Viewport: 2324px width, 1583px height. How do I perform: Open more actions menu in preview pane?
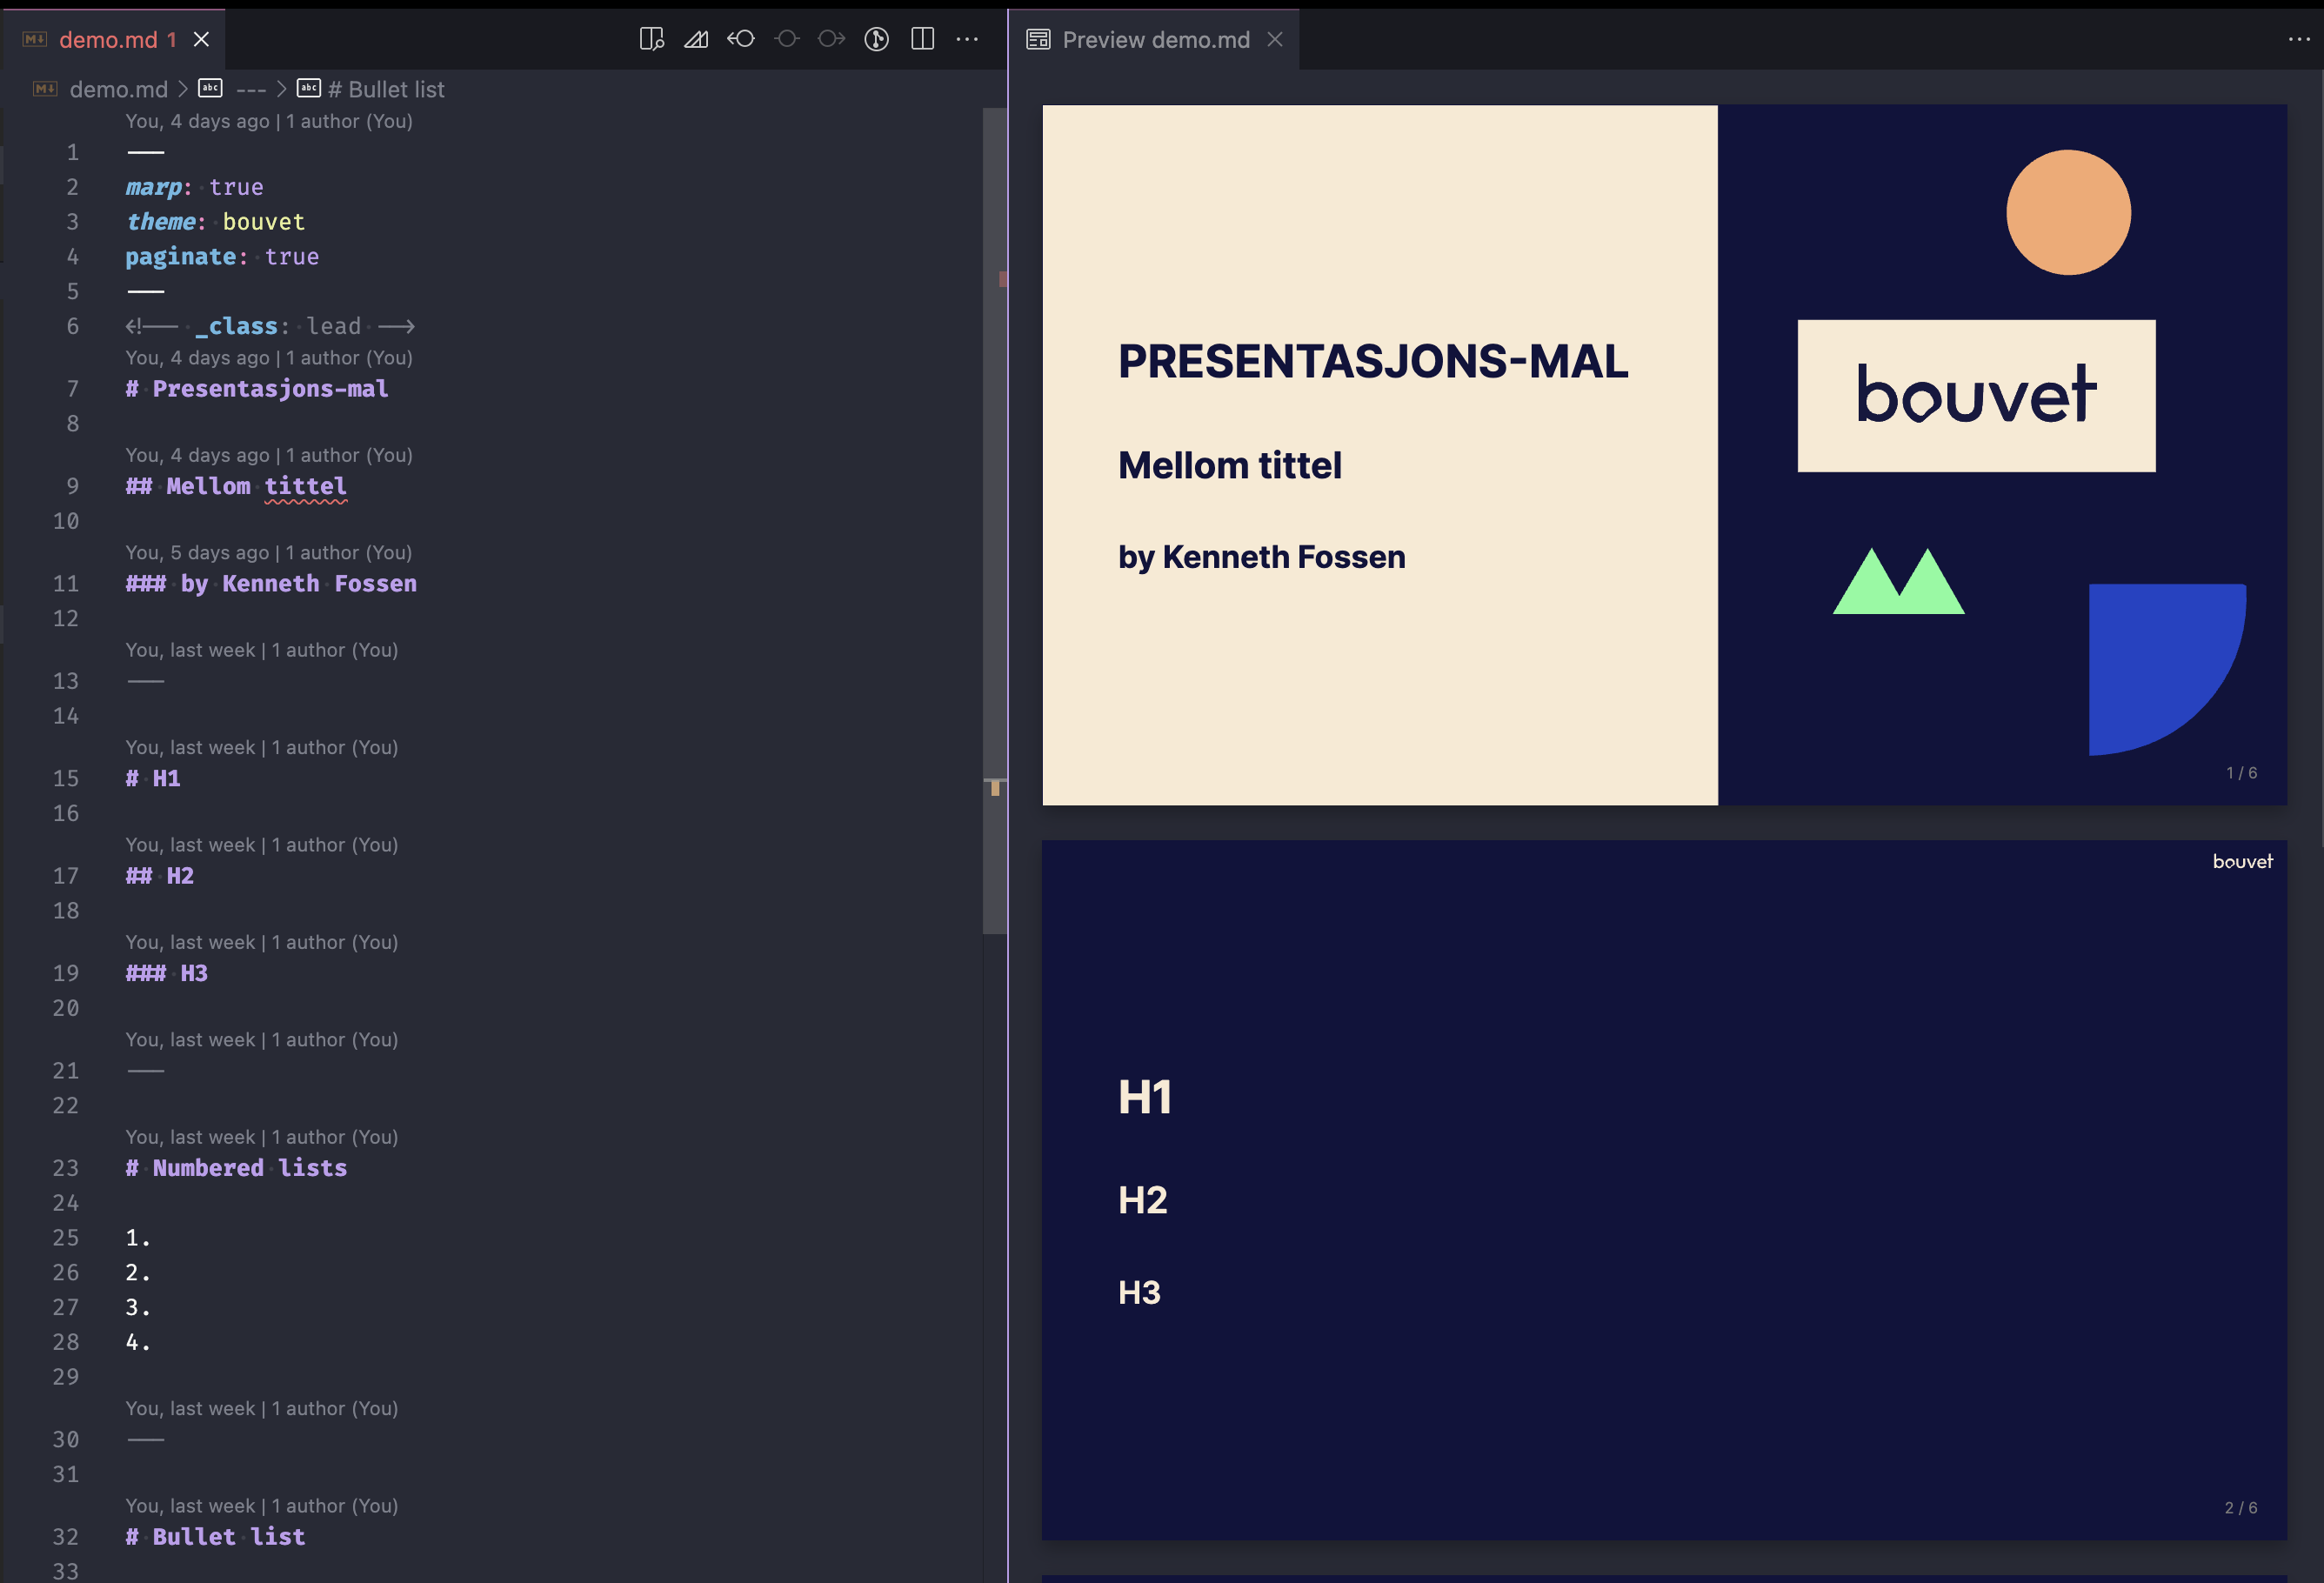pos(2298,39)
